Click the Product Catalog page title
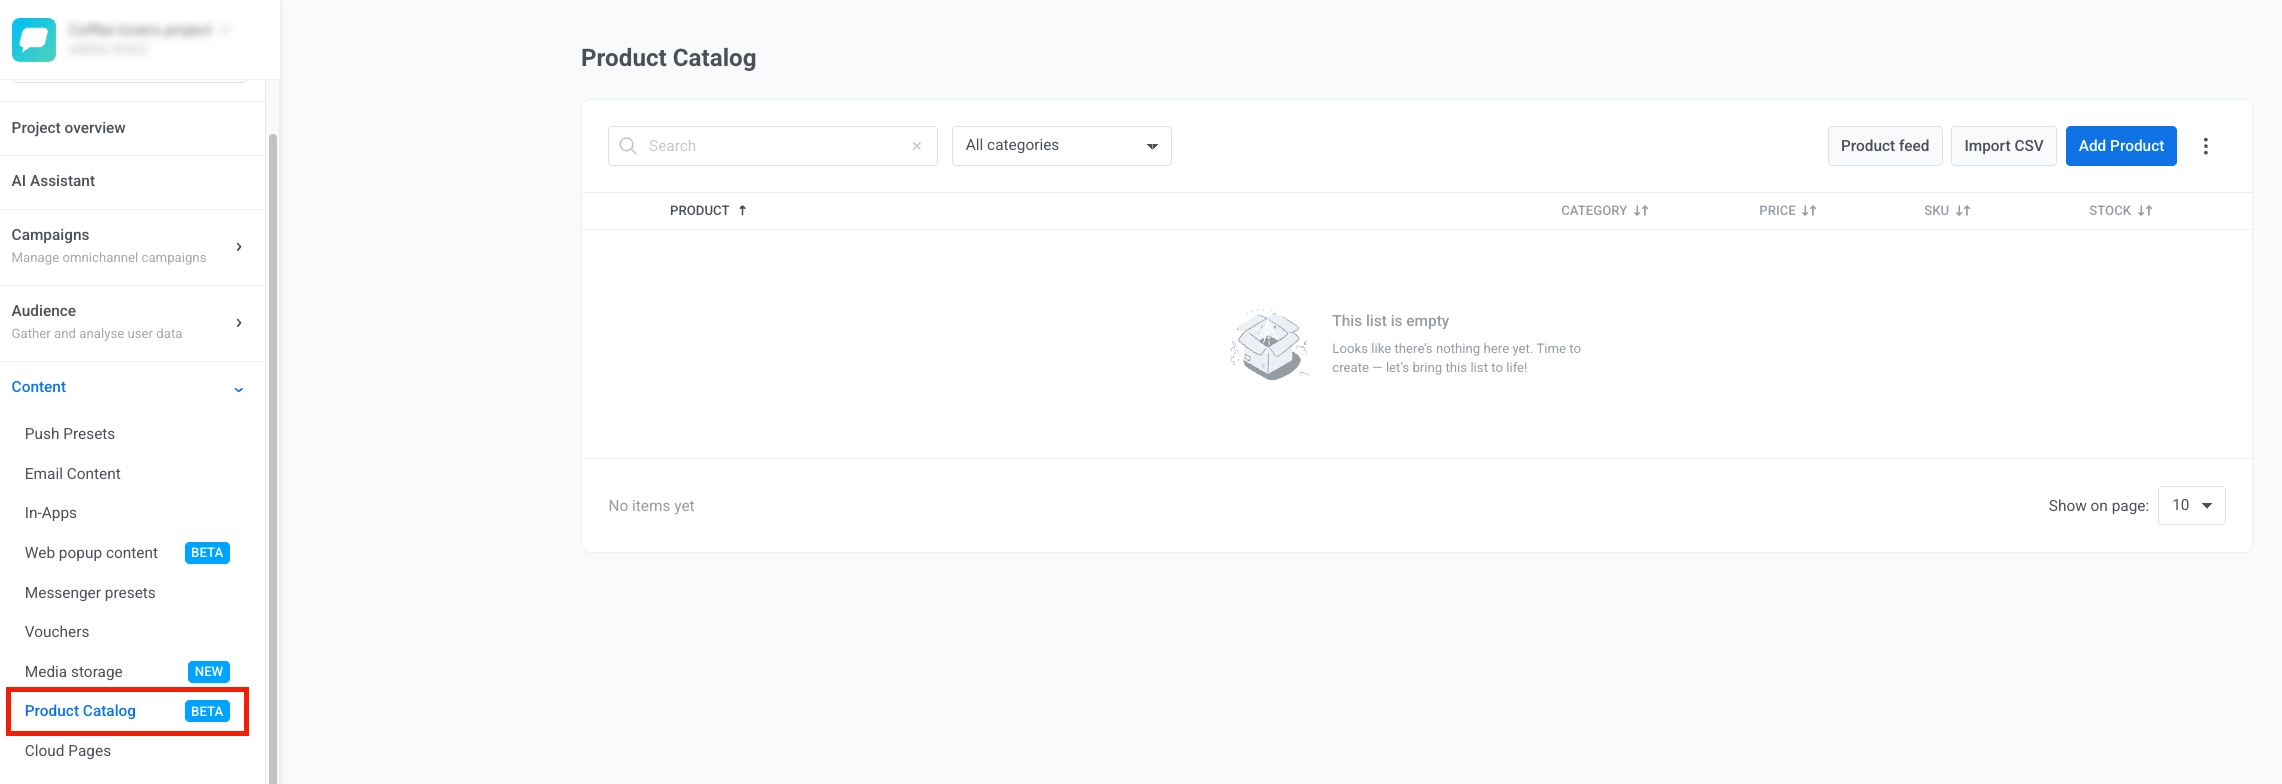 click(668, 58)
